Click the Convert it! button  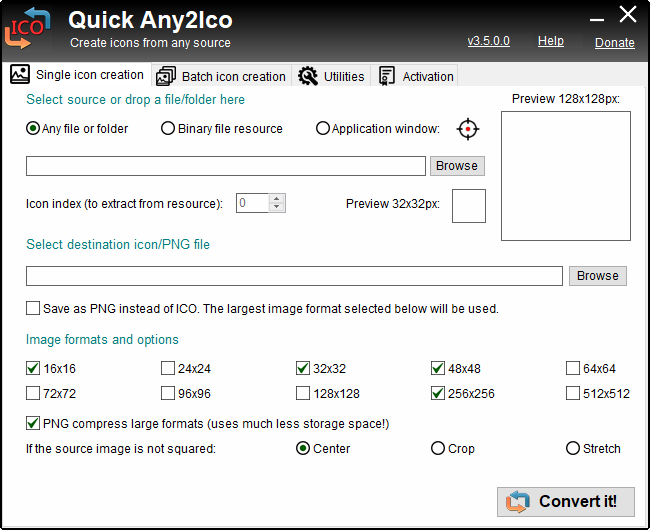(566, 502)
